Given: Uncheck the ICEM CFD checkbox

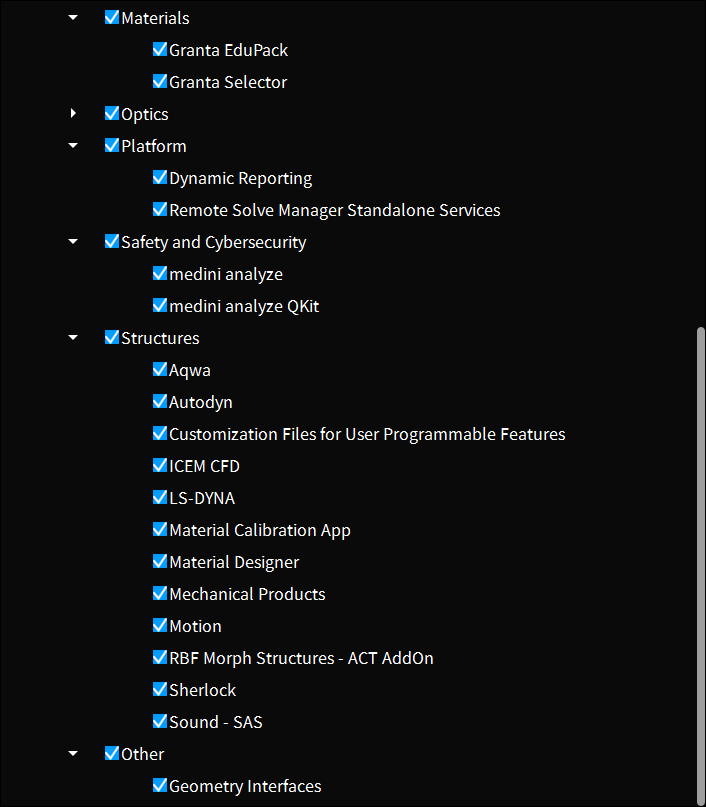Looking at the screenshot, I should pos(160,465).
